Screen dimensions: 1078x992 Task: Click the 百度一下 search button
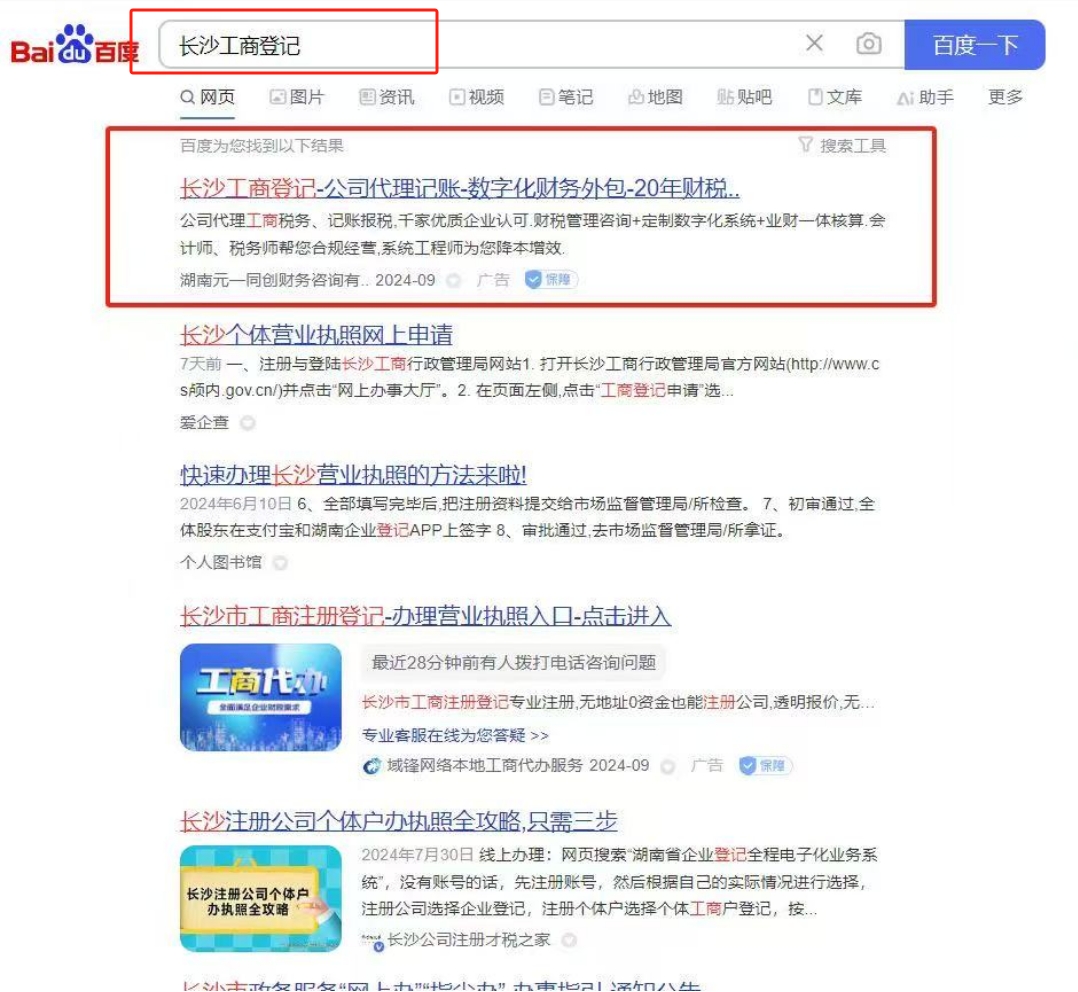click(974, 45)
